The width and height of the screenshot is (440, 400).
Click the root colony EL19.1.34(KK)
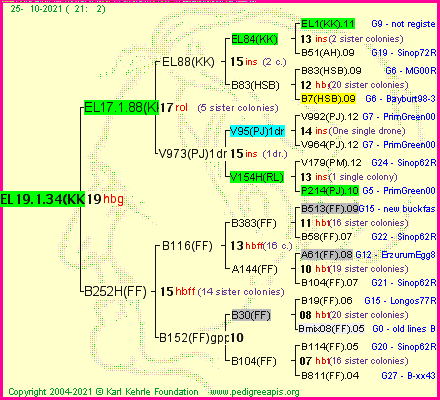[x=43, y=199]
